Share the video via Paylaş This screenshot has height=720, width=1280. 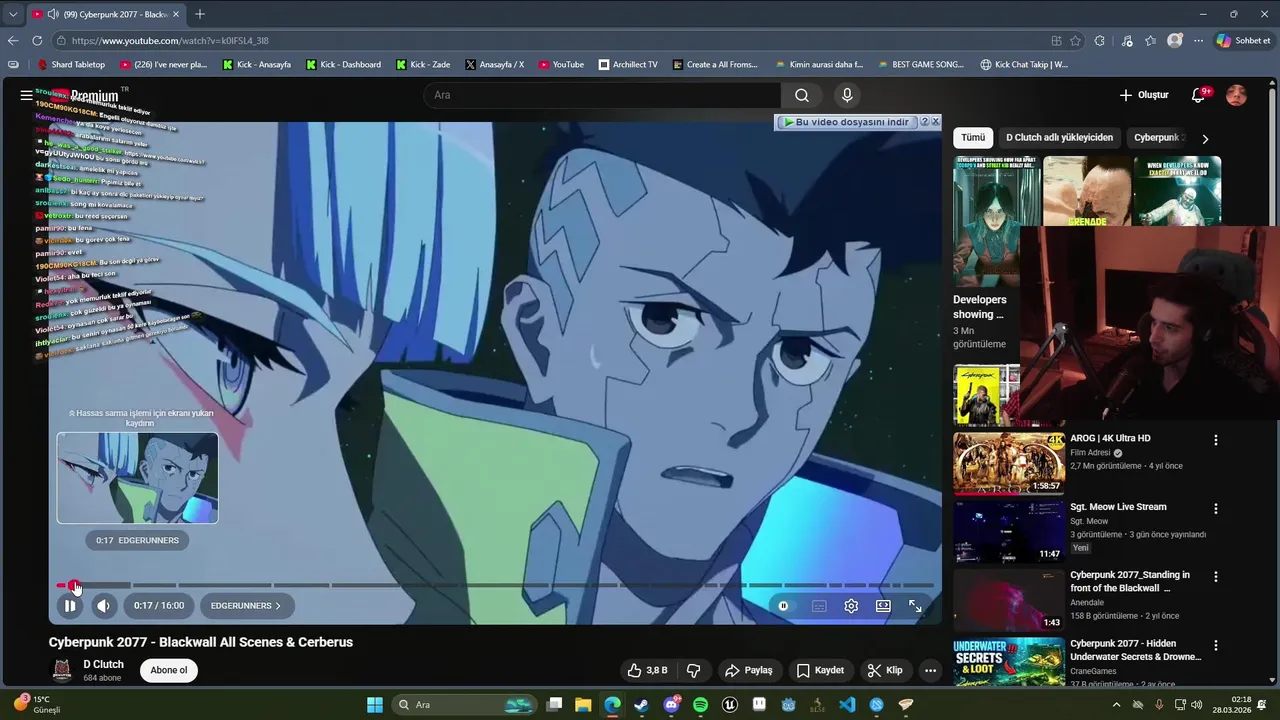(749, 671)
